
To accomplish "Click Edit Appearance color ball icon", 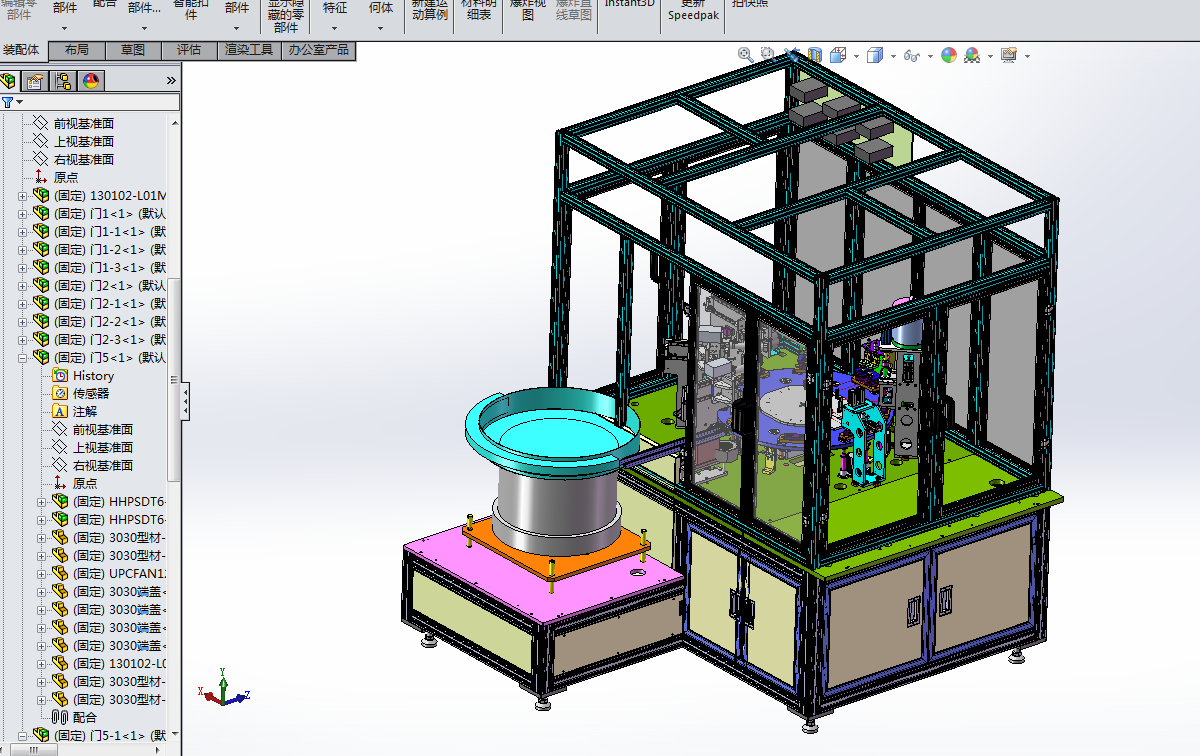I will [x=948, y=55].
